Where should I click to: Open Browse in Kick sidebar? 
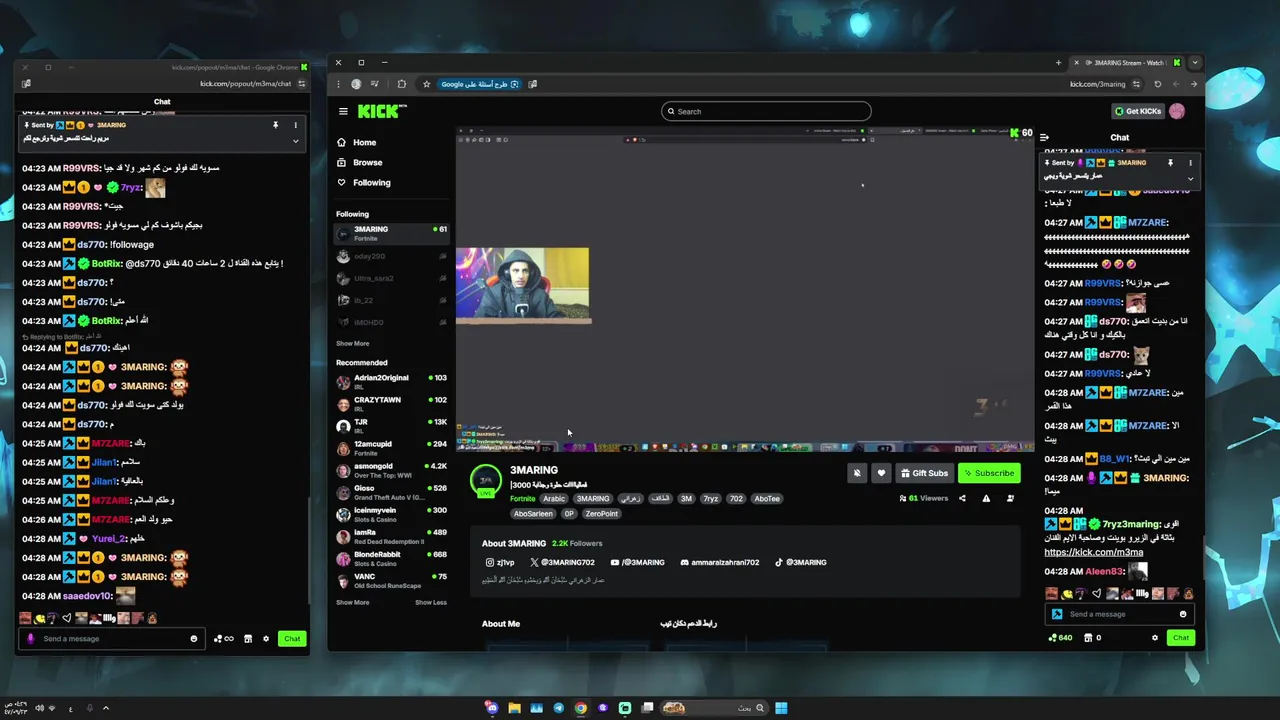coord(367,162)
